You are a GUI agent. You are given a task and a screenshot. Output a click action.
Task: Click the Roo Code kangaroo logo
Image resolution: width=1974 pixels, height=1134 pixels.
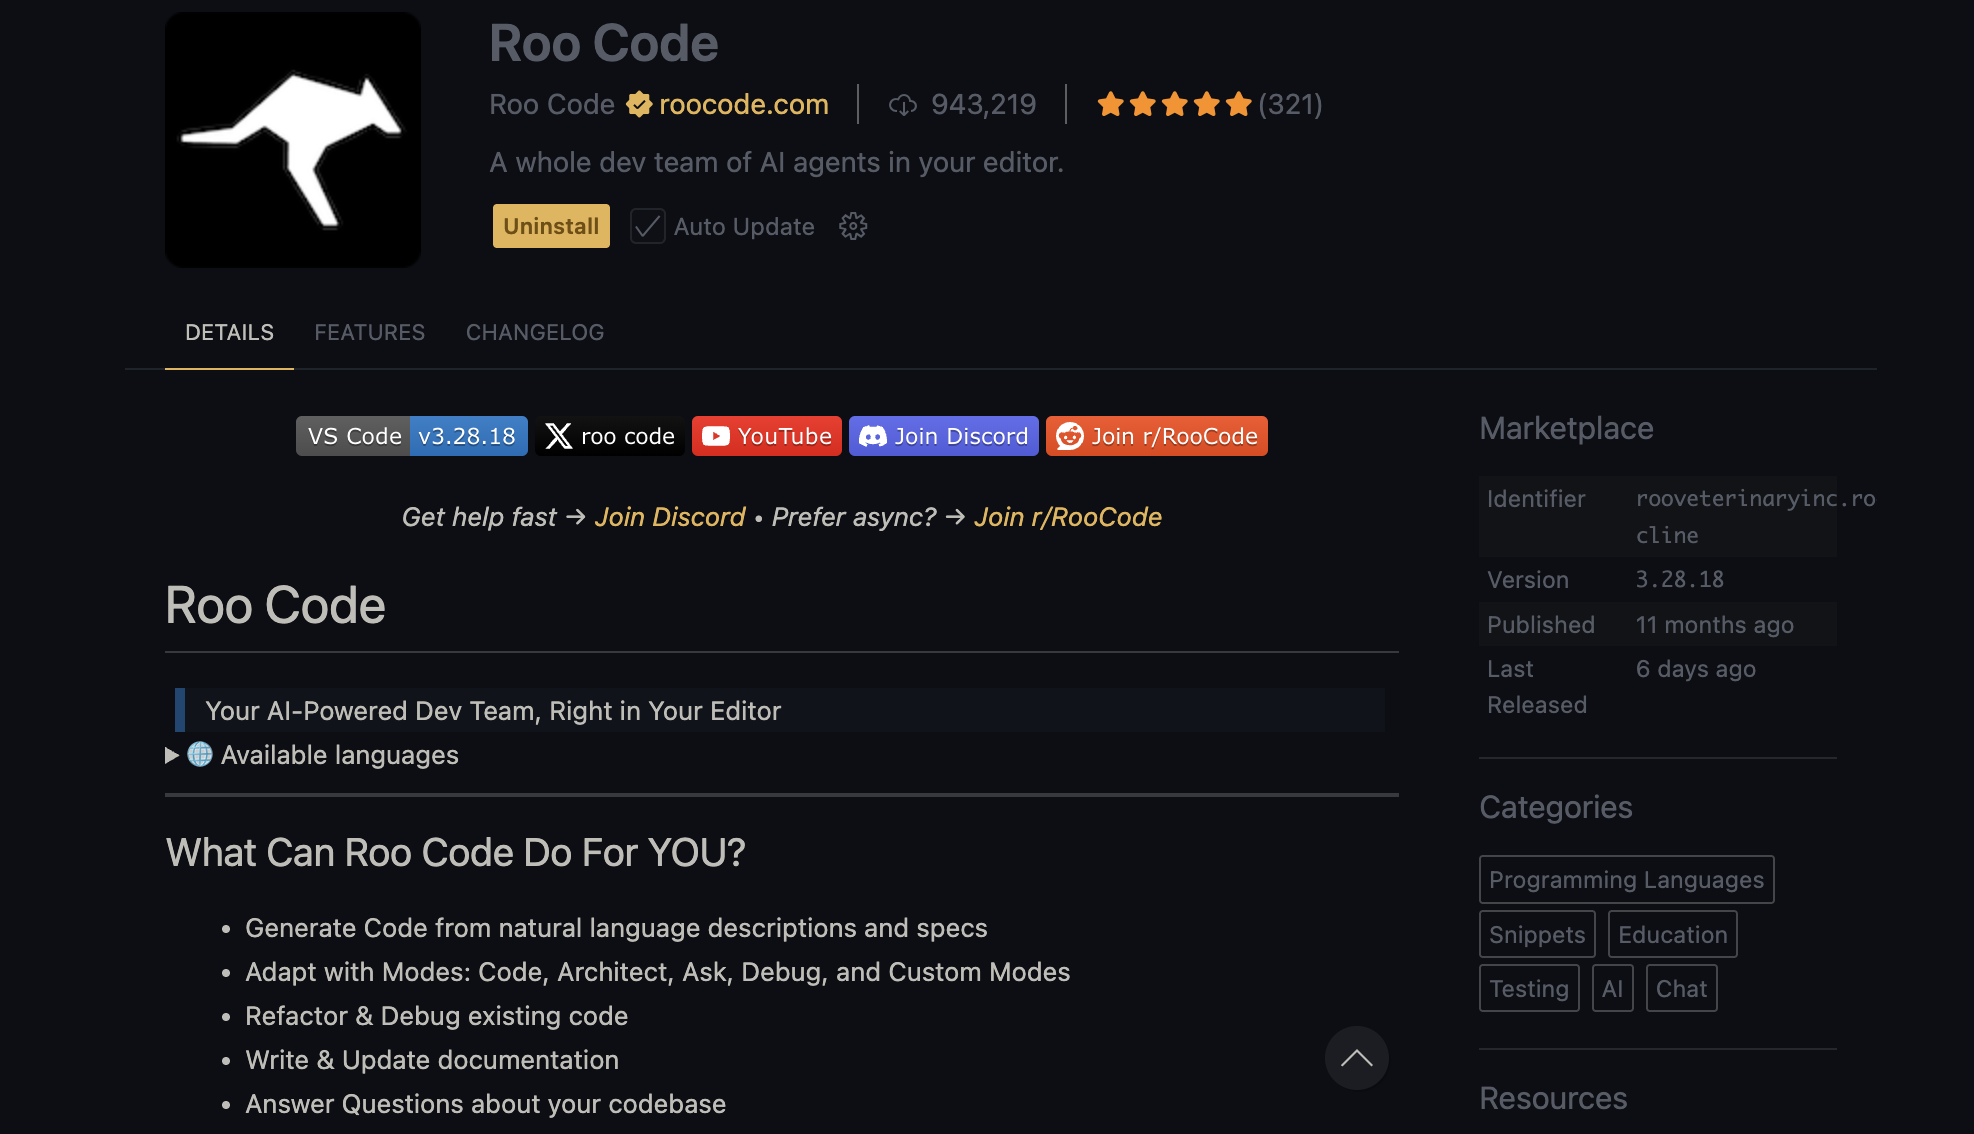292,140
